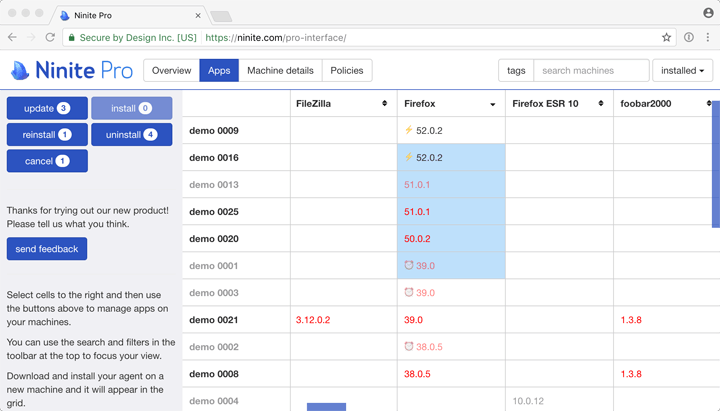Image resolution: width=720 pixels, height=411 pixels.
Task: Sort by Firefox ESR 10 column arrows
Action: coord(601,103)
